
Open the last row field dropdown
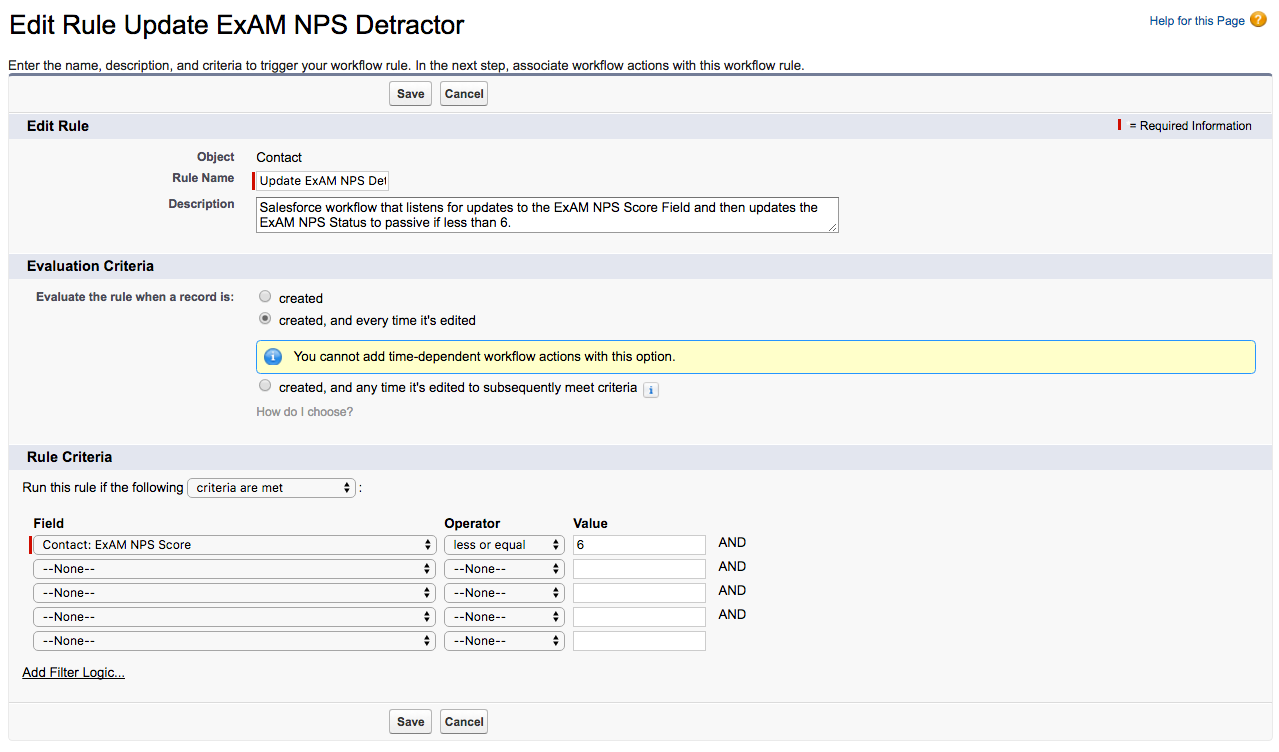click(x=235, y=641)
